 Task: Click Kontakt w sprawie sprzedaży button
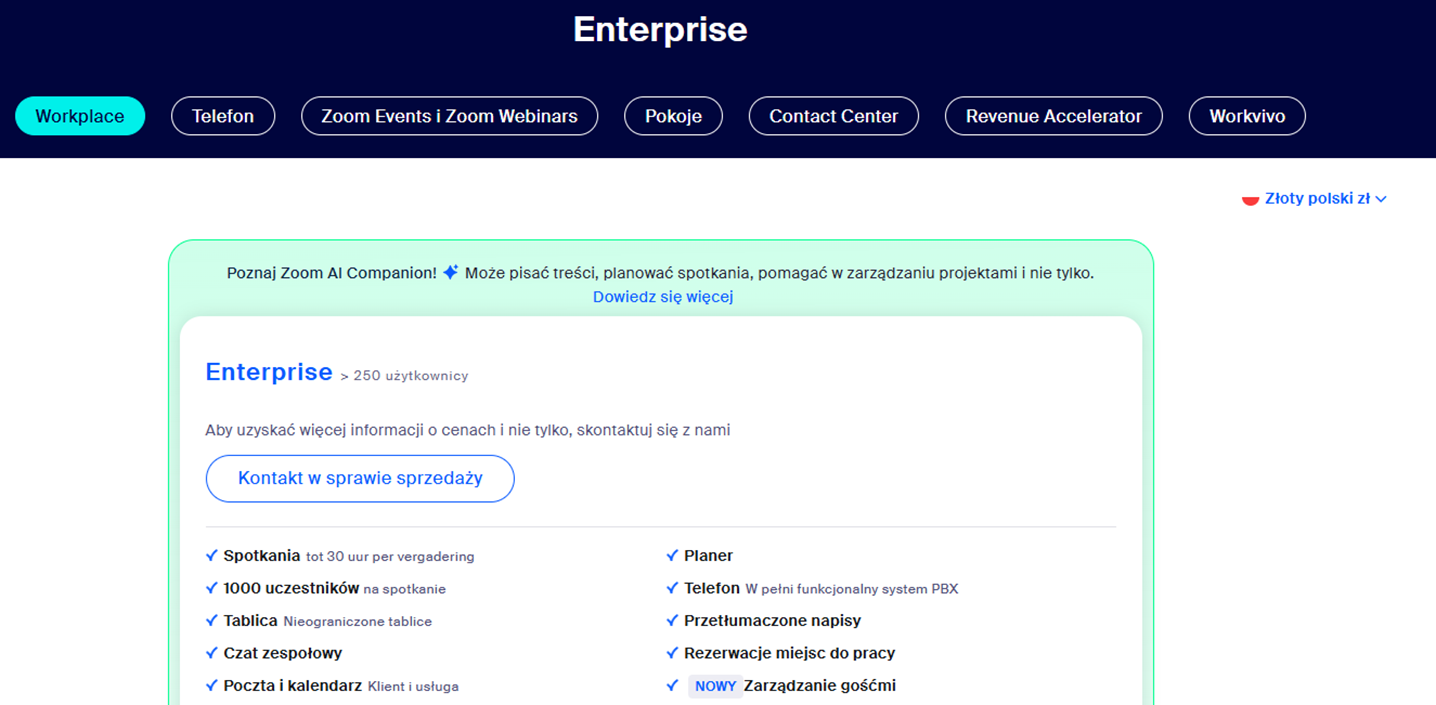pos(360,478)
